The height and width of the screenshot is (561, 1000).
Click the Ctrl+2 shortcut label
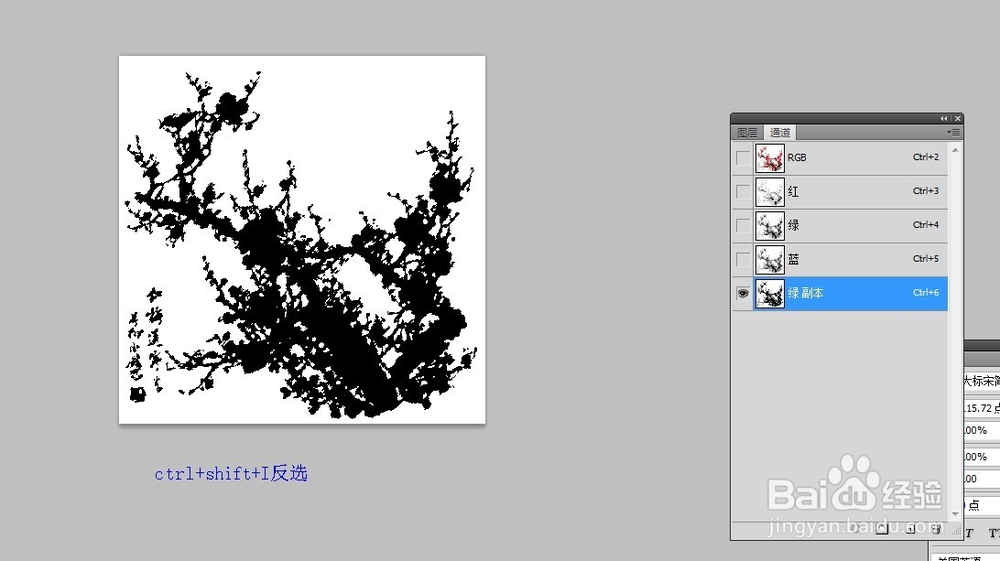pos(925,157)
